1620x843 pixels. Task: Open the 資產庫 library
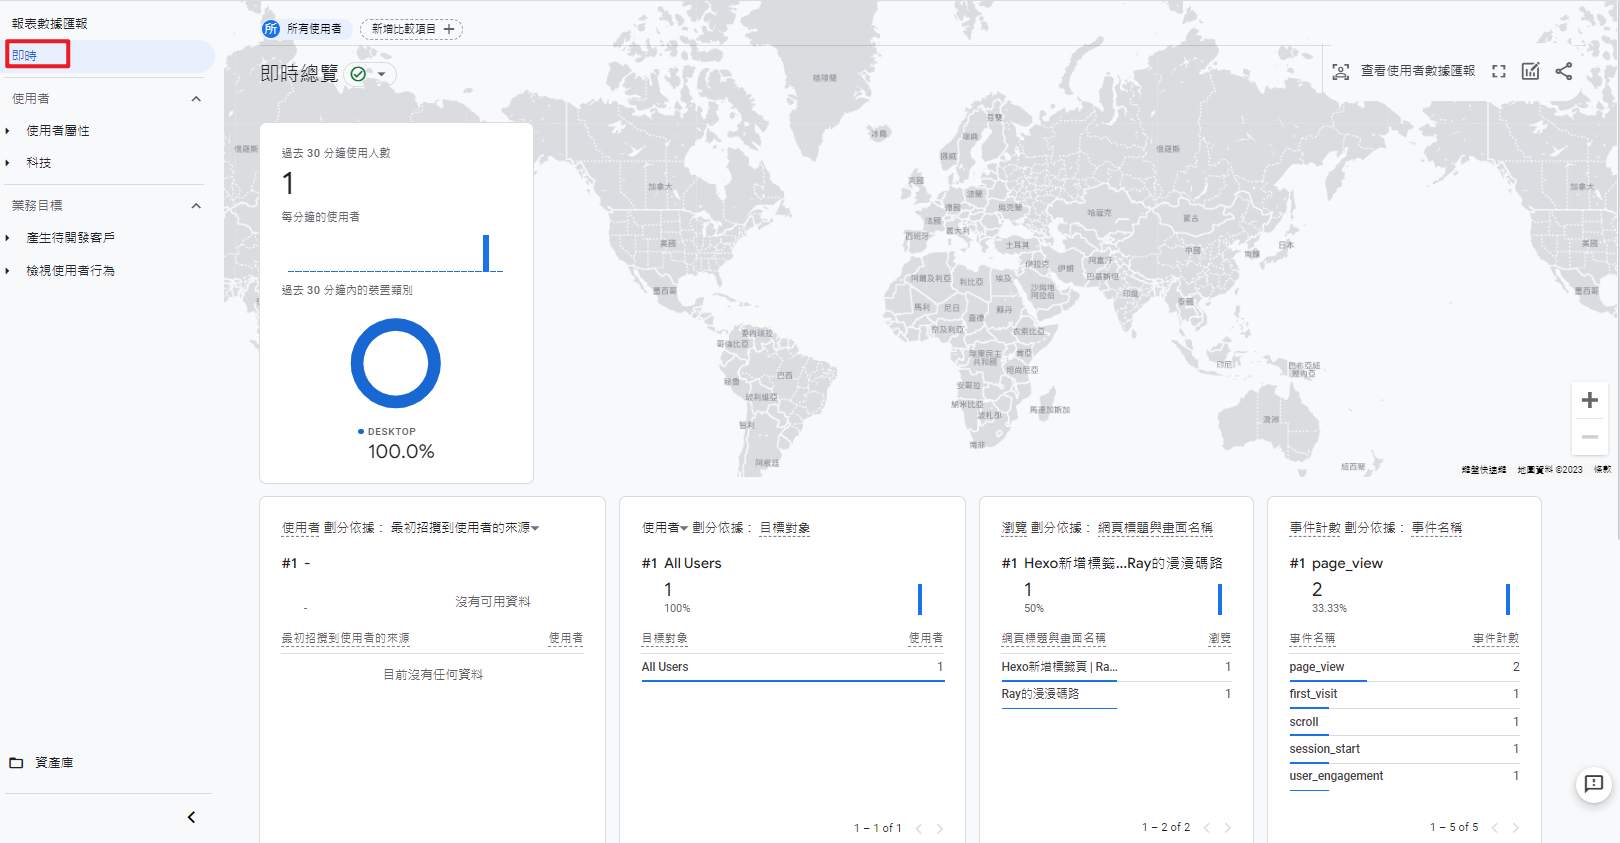[x=54, y=763]
